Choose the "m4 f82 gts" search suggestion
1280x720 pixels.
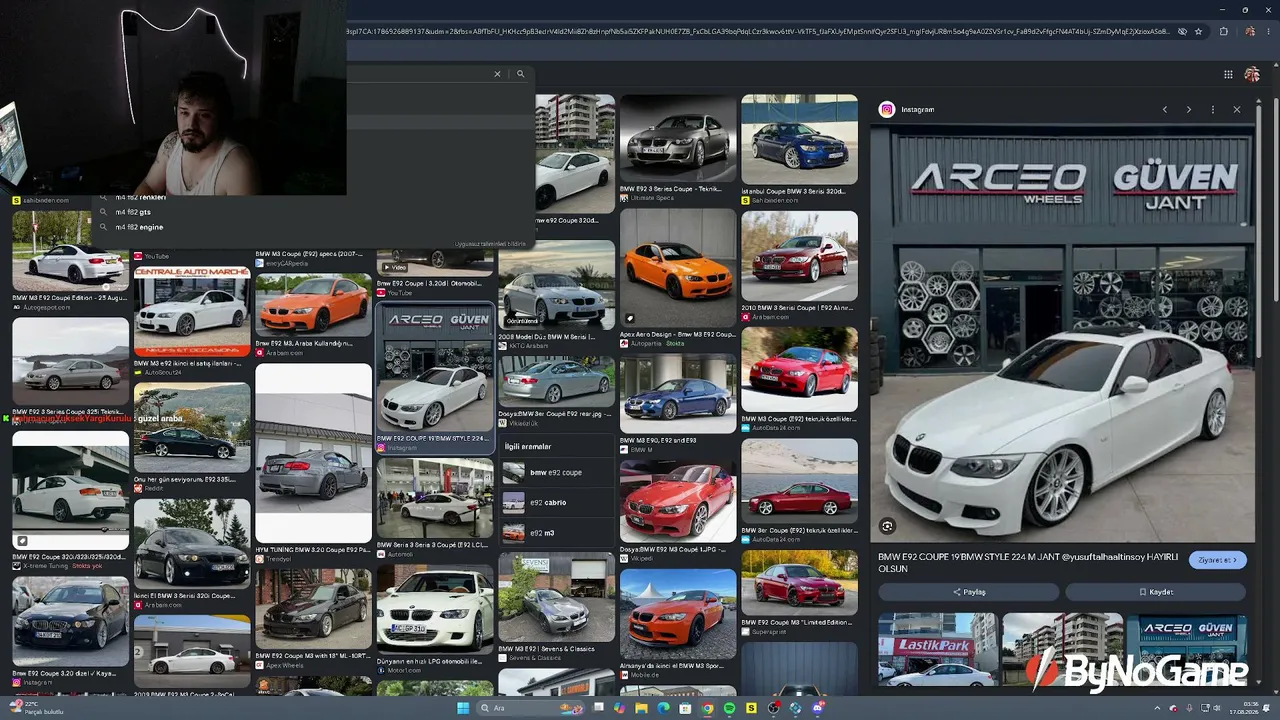click(x=133, y=212)
